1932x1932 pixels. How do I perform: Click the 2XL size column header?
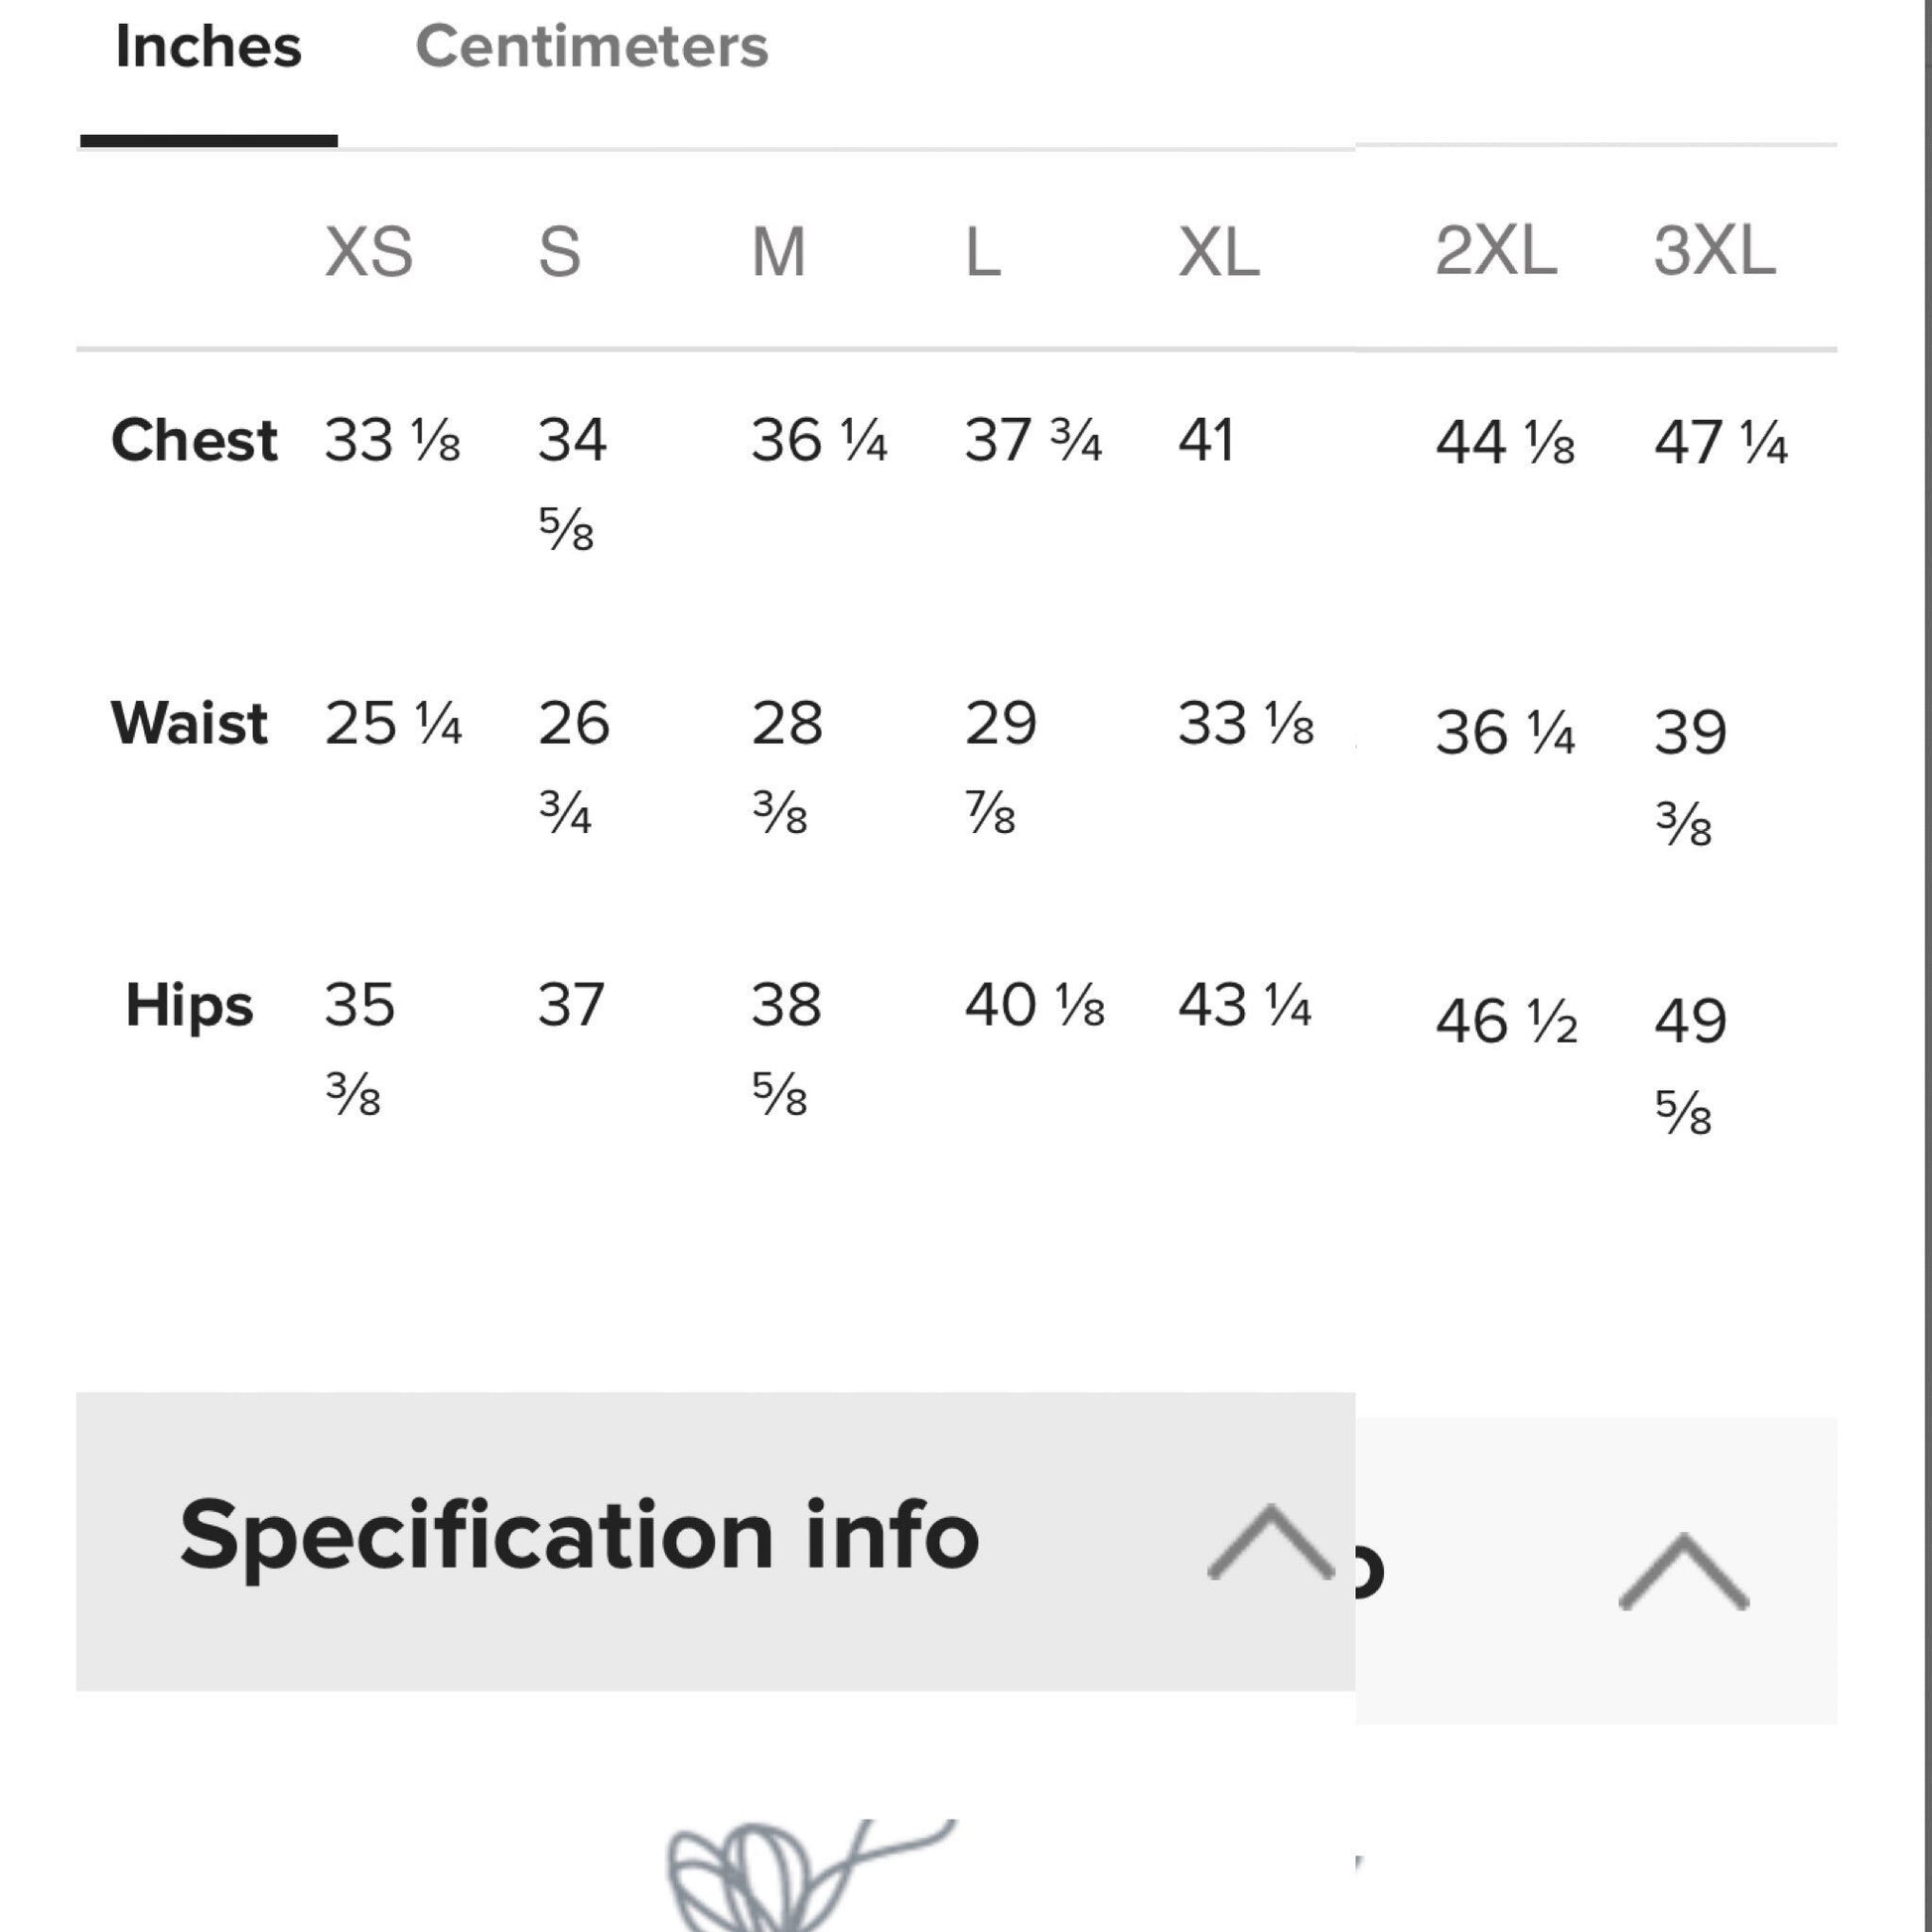click(1496, 250)
